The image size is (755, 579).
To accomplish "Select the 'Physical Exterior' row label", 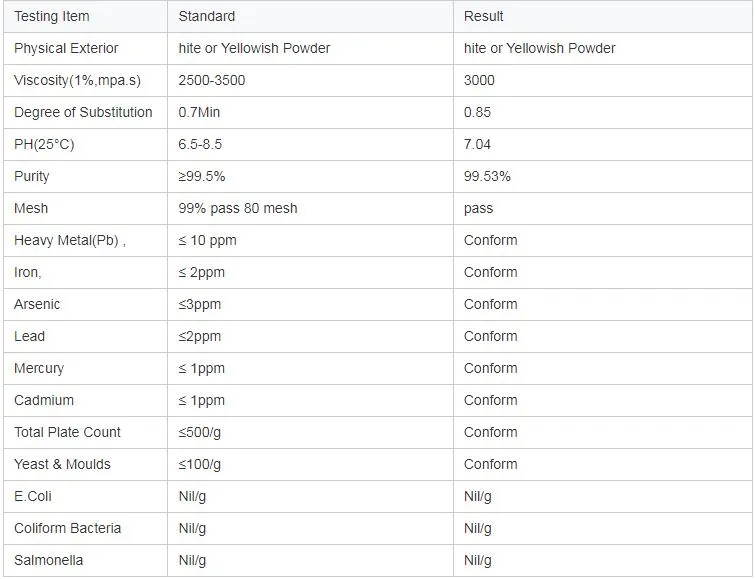I will [66, 48].
